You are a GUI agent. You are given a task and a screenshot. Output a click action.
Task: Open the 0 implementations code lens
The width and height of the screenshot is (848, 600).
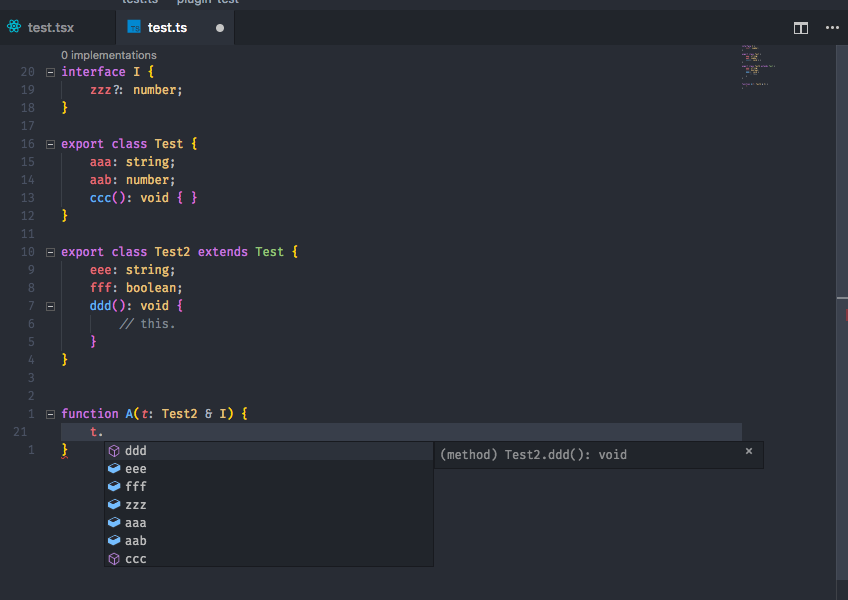click(109, 55)
